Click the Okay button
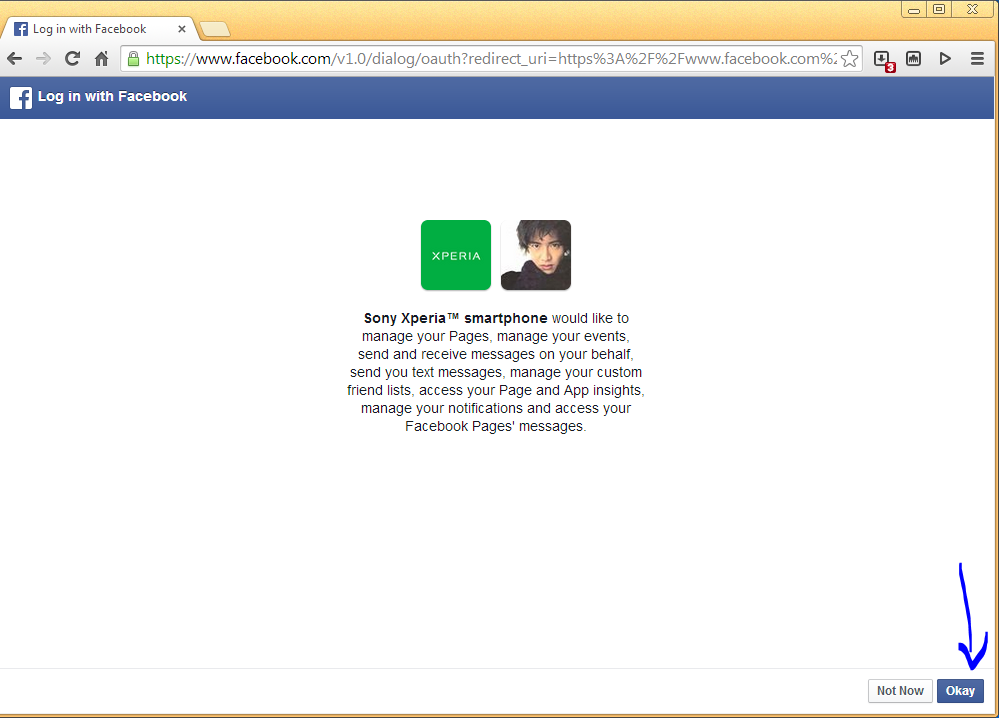Viewport: 999px width, 718px height. pos(960,691)
